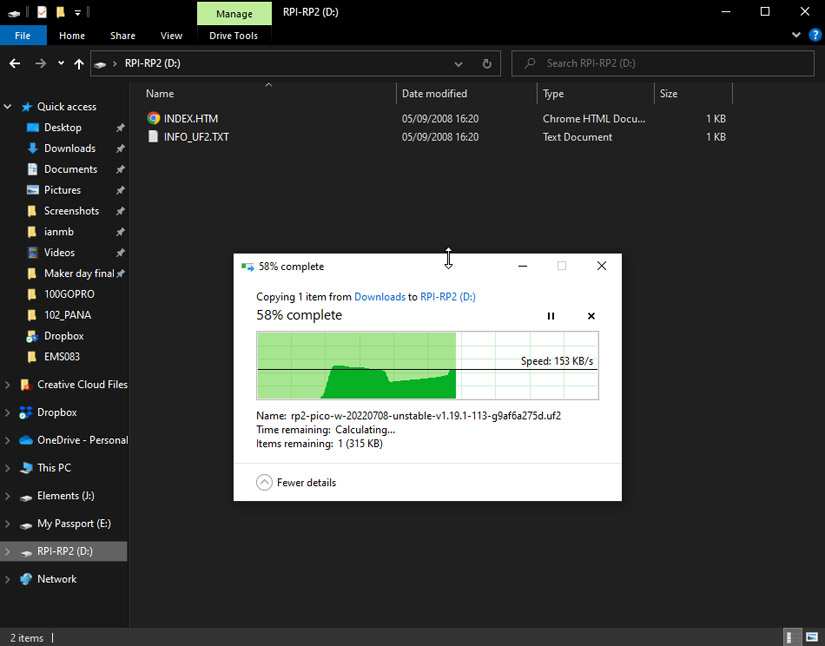Click the INDEX.HTM Chrome file icon
This screenshot has height=646, width=825.
153,118
